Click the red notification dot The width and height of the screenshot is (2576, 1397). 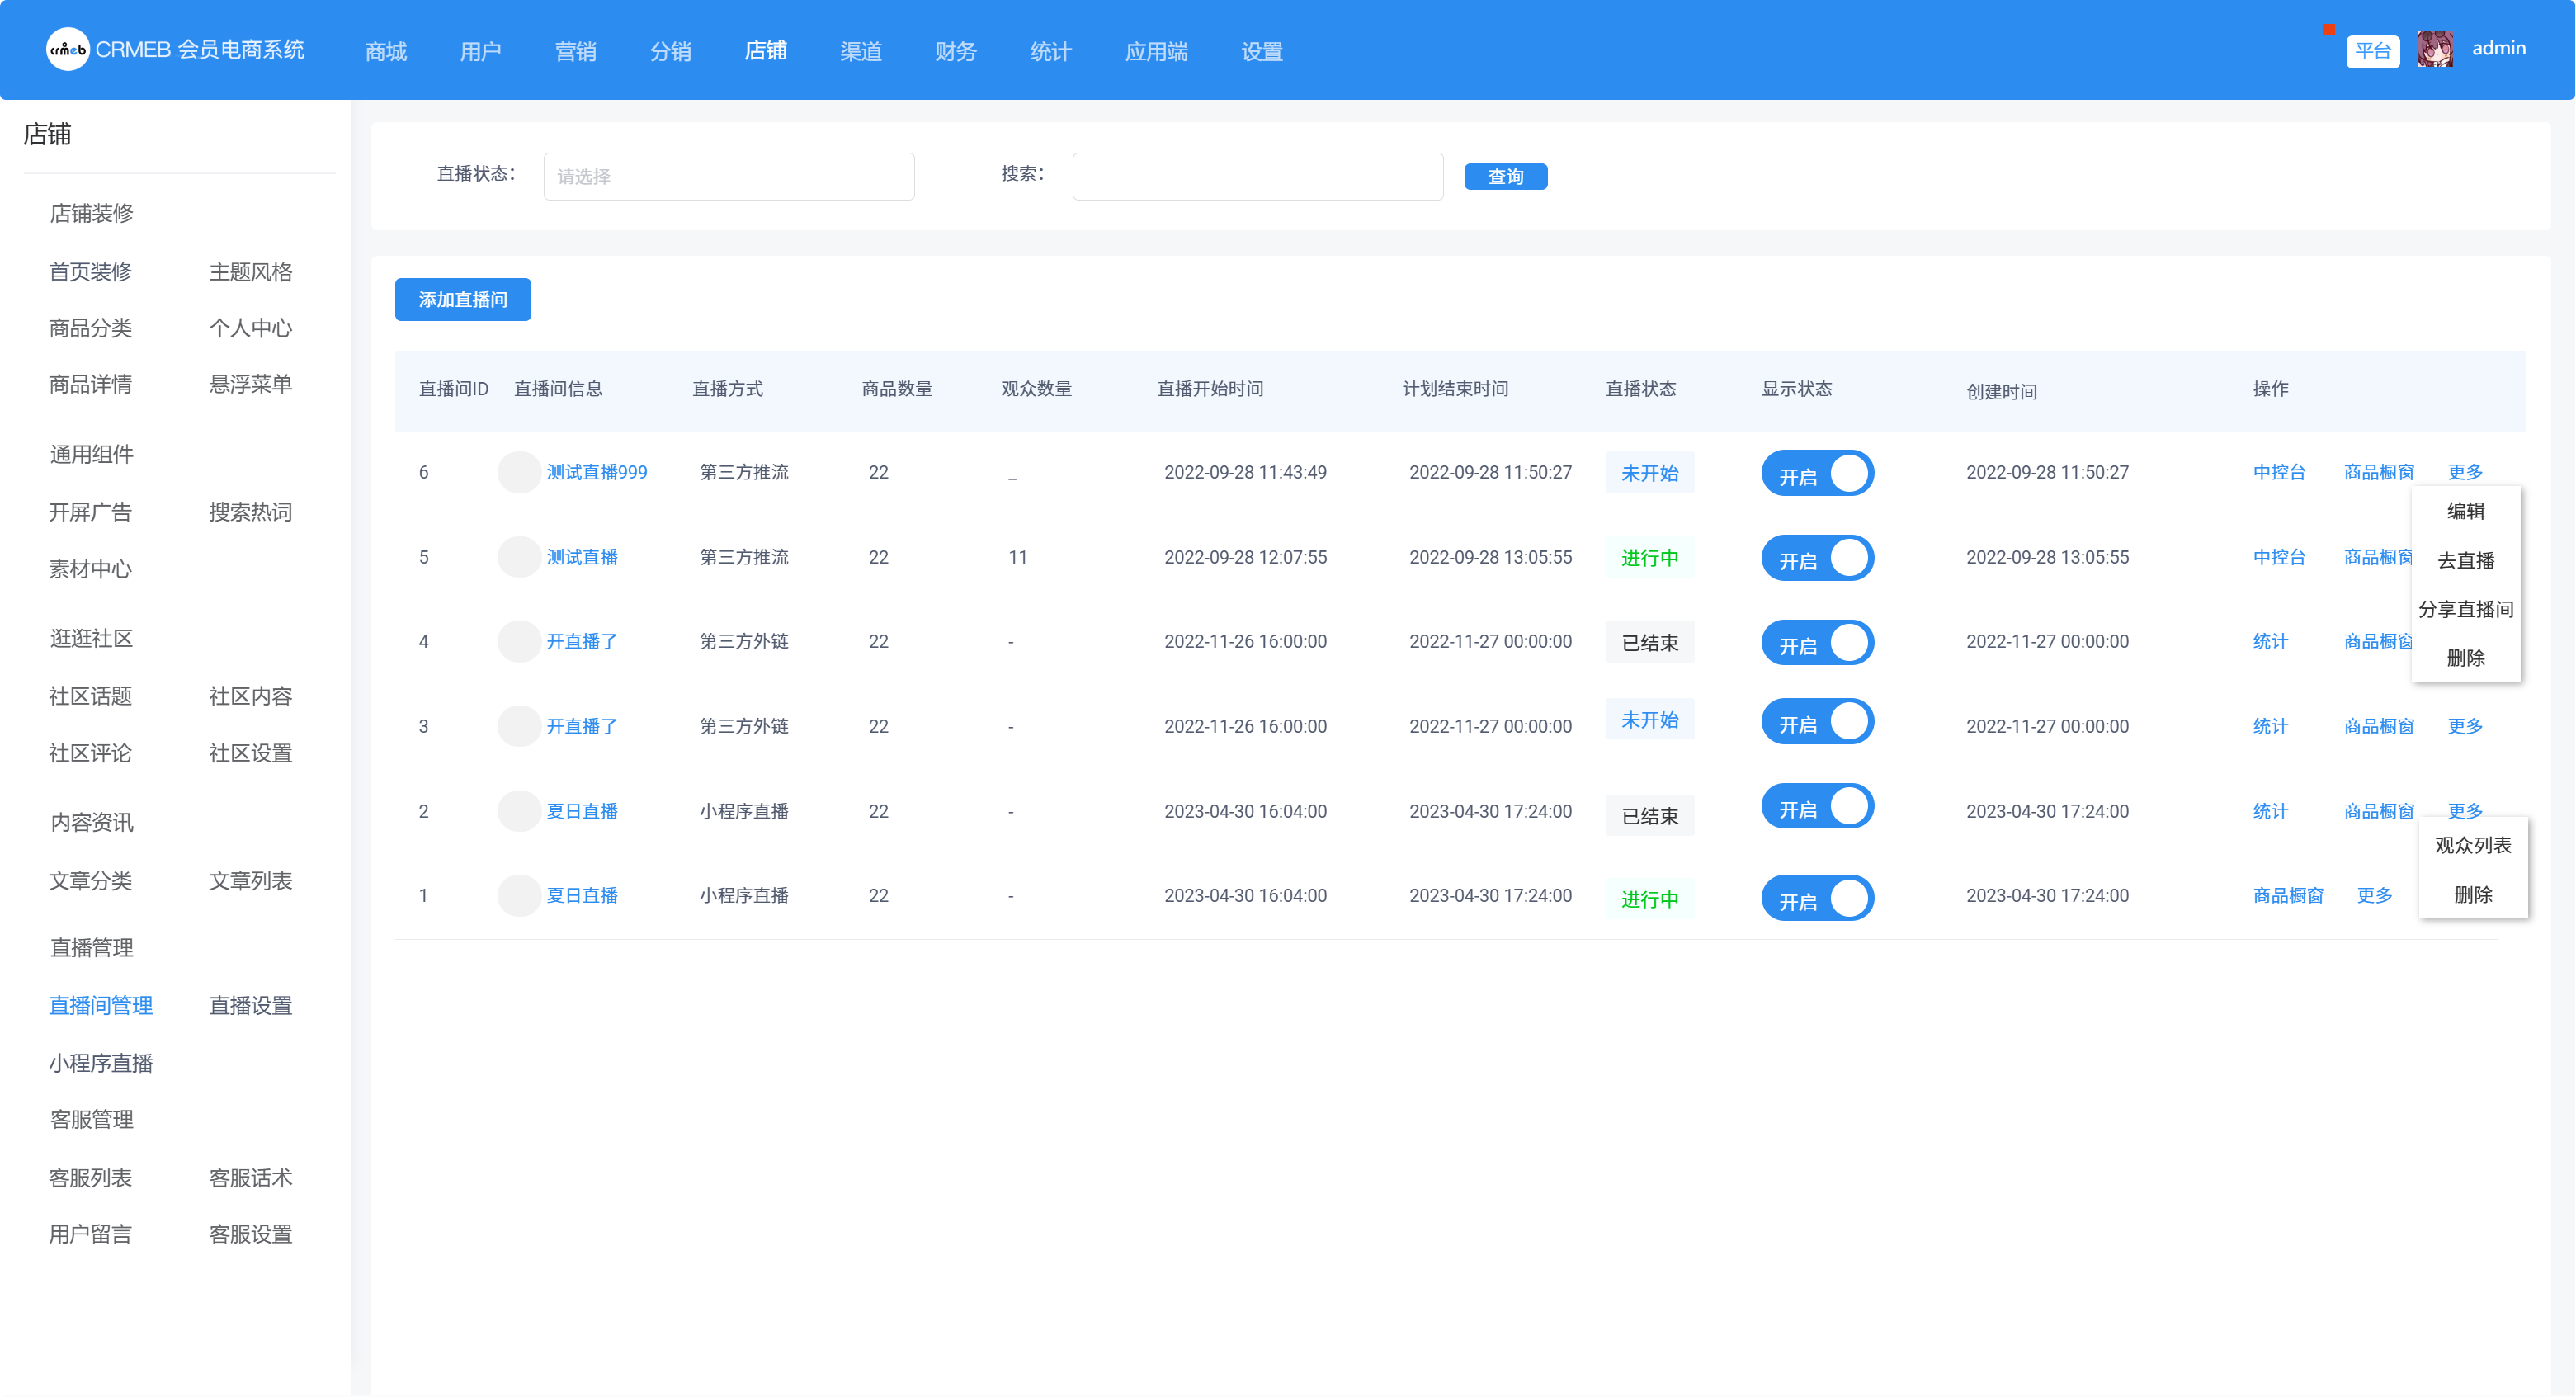click(2329, 30)
